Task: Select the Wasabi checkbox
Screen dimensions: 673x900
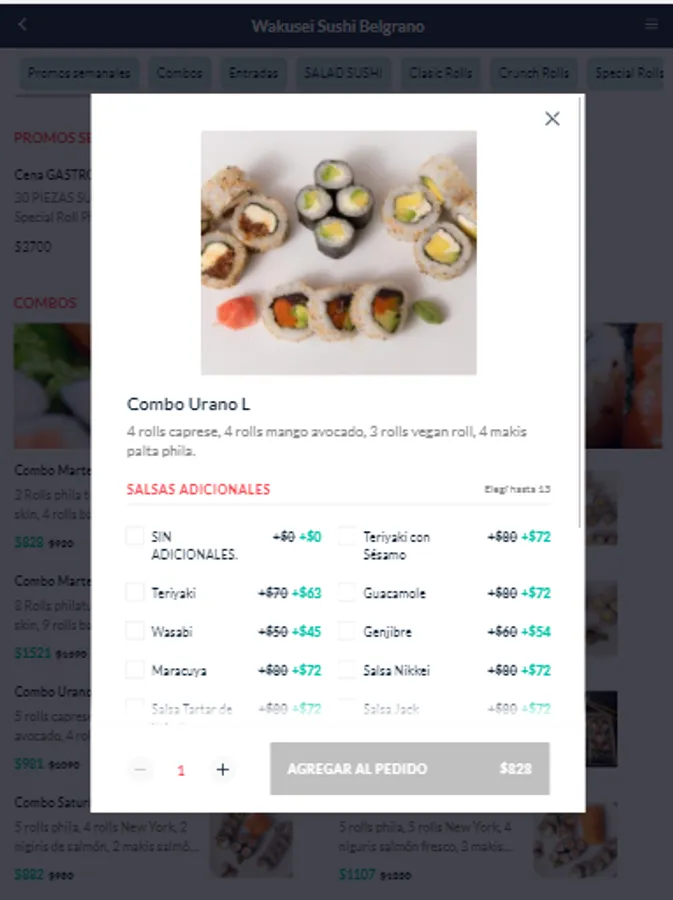Action: coord(135,631)
